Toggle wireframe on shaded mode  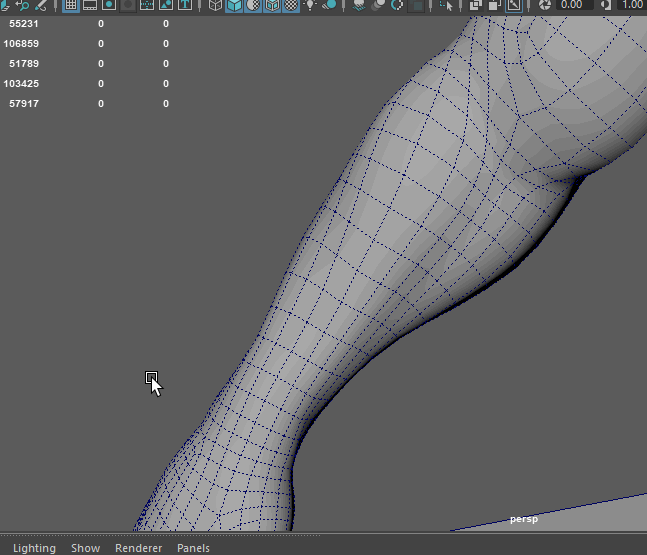(272, 5)
